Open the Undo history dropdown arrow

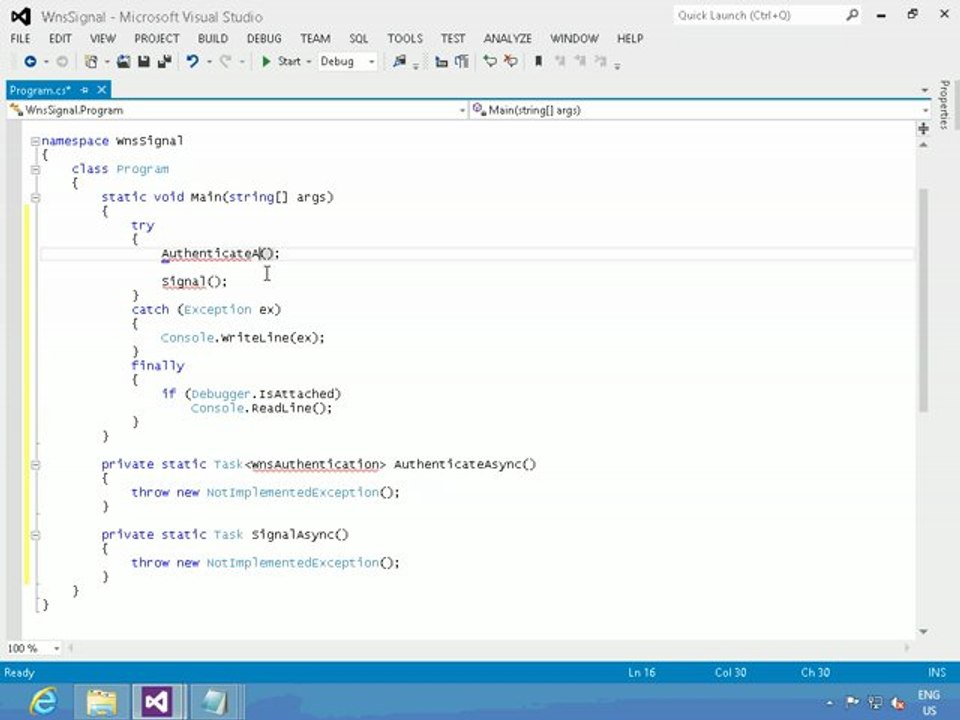point(209,62)
